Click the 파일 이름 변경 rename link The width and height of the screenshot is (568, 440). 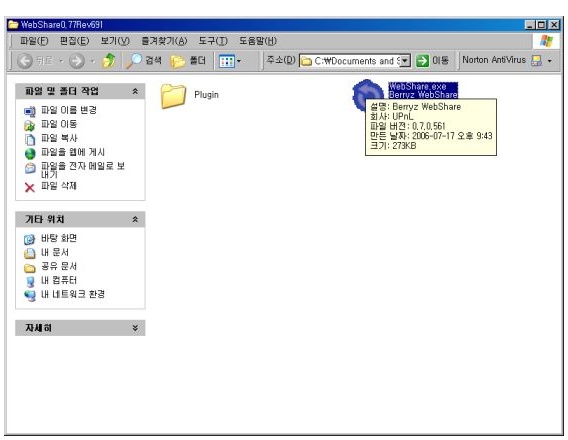69,110
